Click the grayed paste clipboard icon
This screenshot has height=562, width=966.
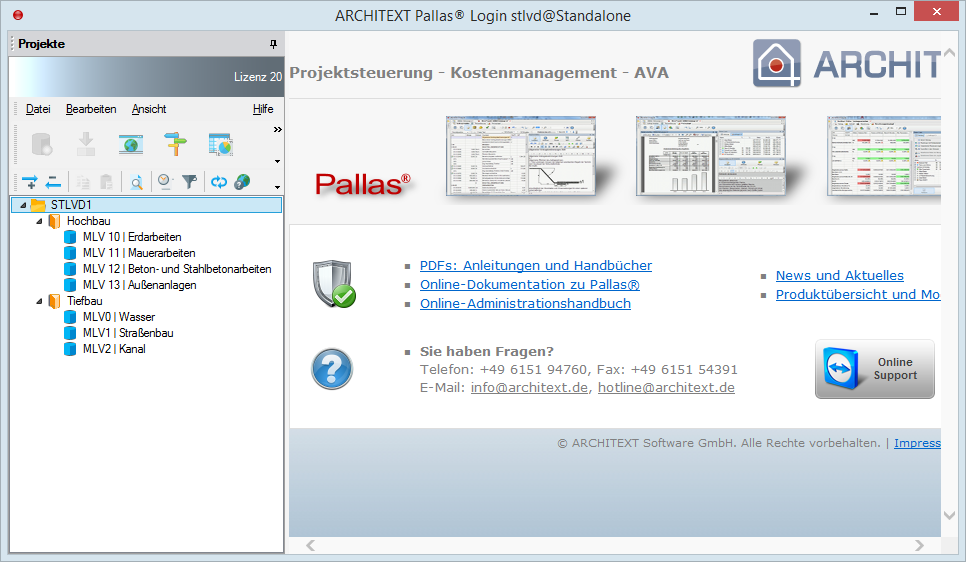coord(106,182)
